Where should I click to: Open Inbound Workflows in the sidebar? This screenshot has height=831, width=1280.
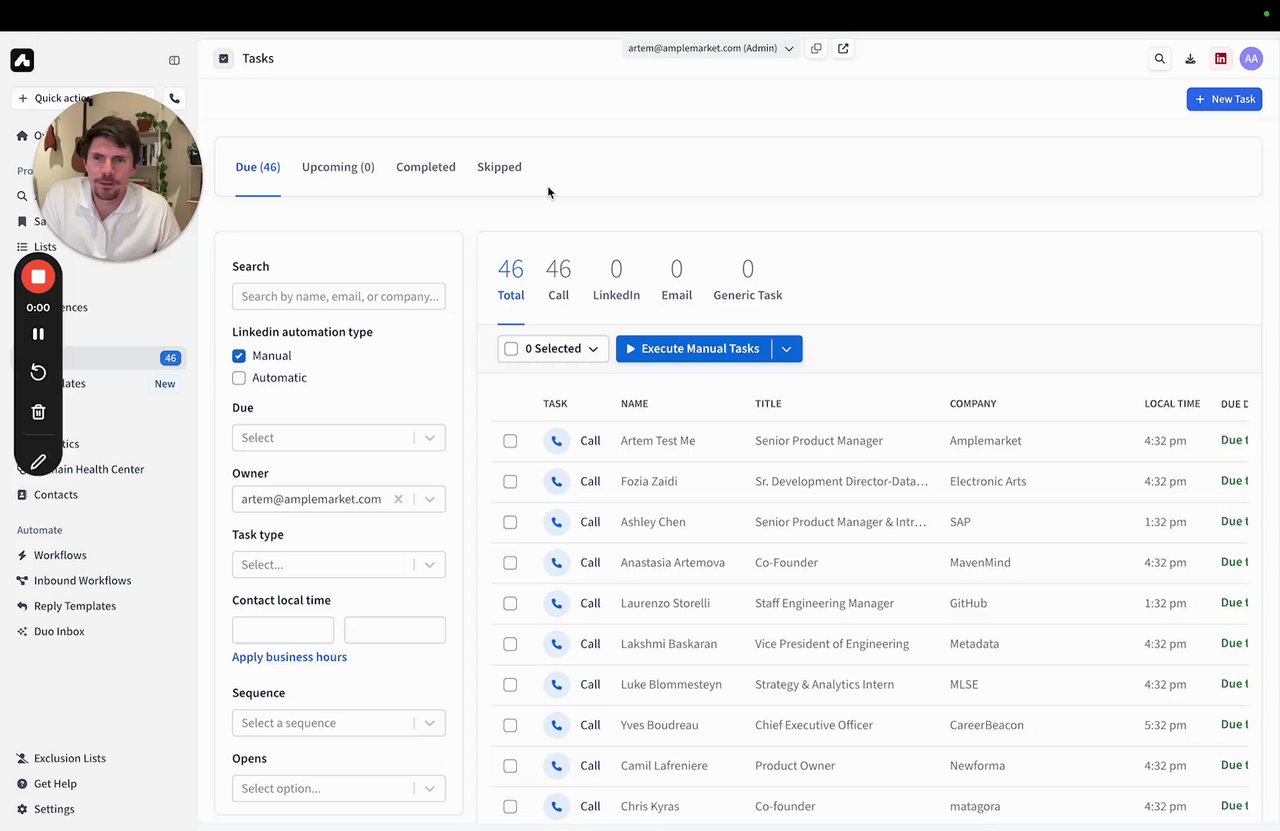82,581
